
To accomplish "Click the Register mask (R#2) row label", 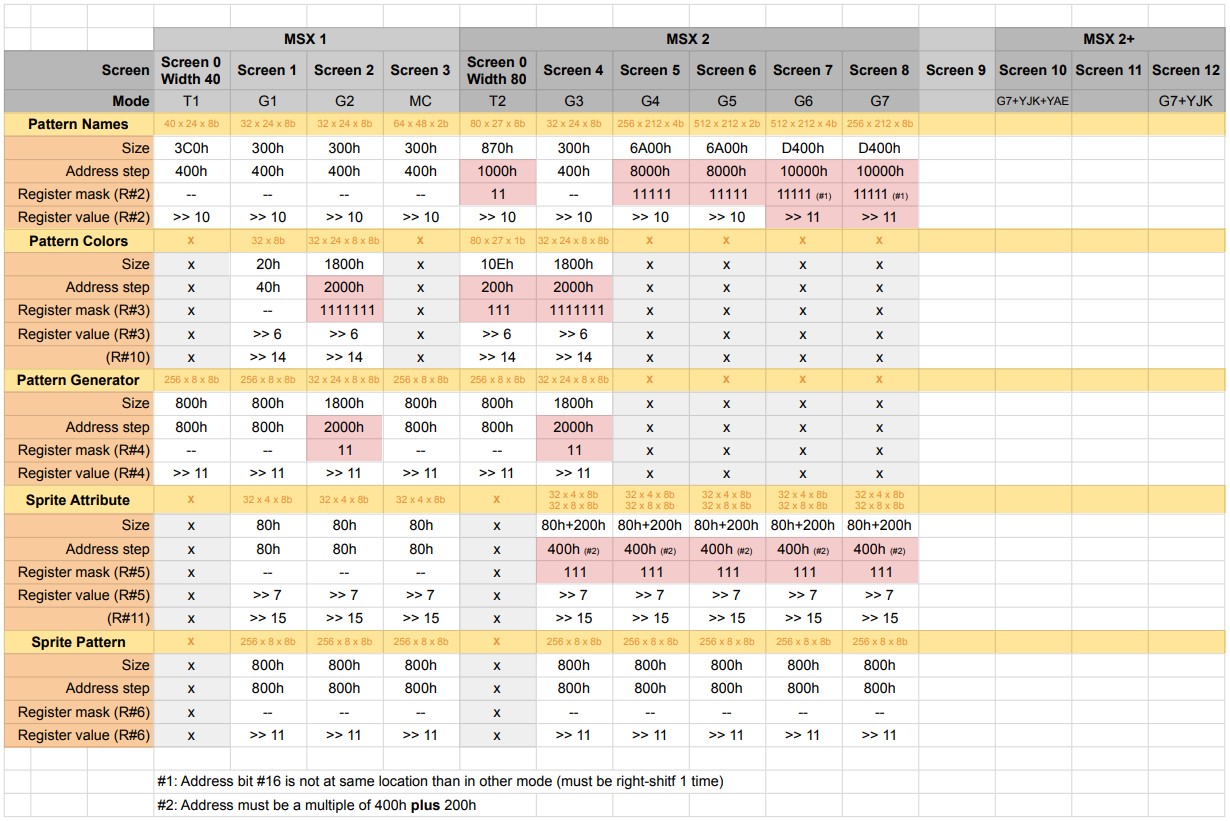I will click(79, 194).
